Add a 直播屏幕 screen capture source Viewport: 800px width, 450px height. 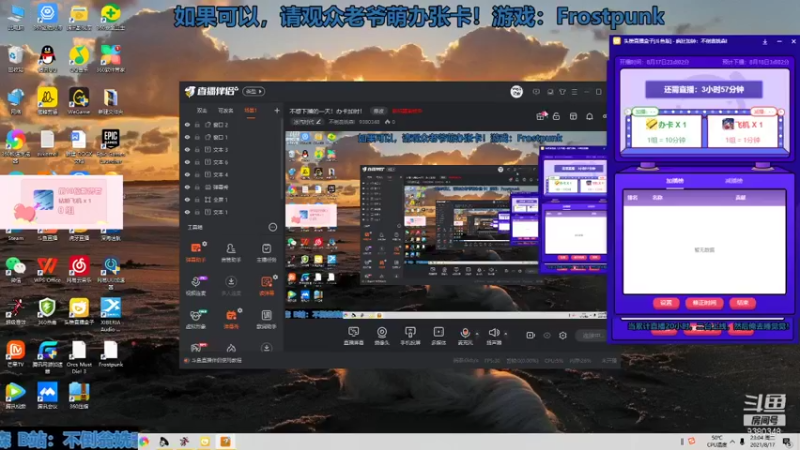pyautogui.click(x=353, y=336)
